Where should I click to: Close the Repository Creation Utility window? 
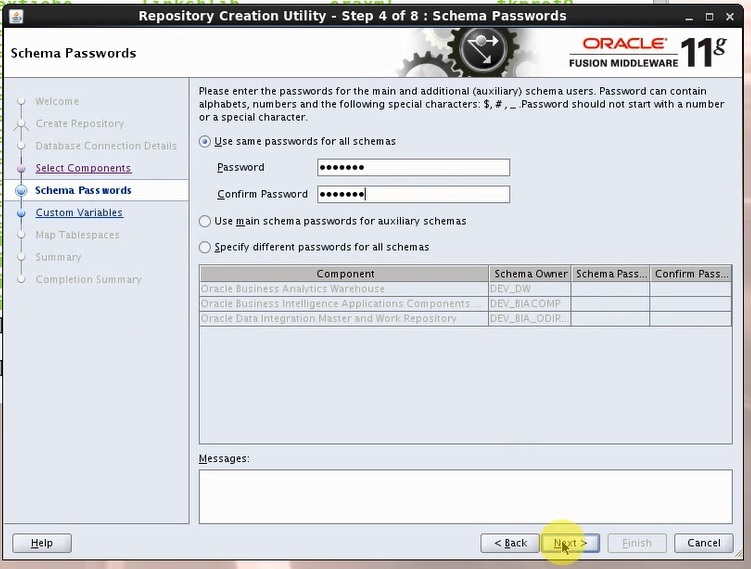click(730, 17)
